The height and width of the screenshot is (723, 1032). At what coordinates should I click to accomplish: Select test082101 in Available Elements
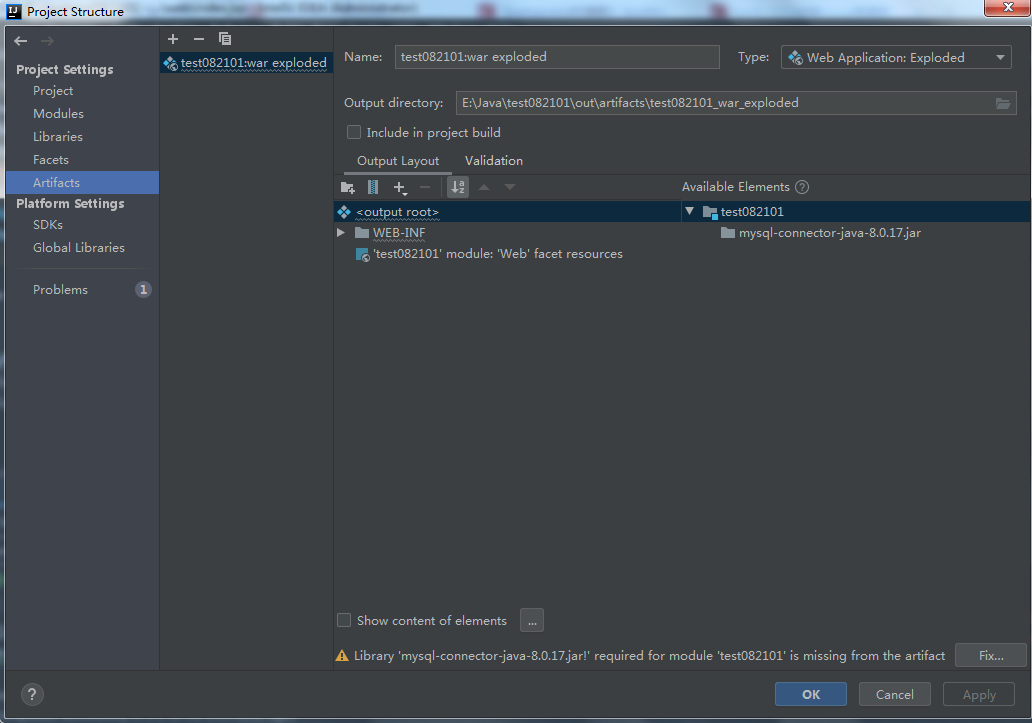856,212
